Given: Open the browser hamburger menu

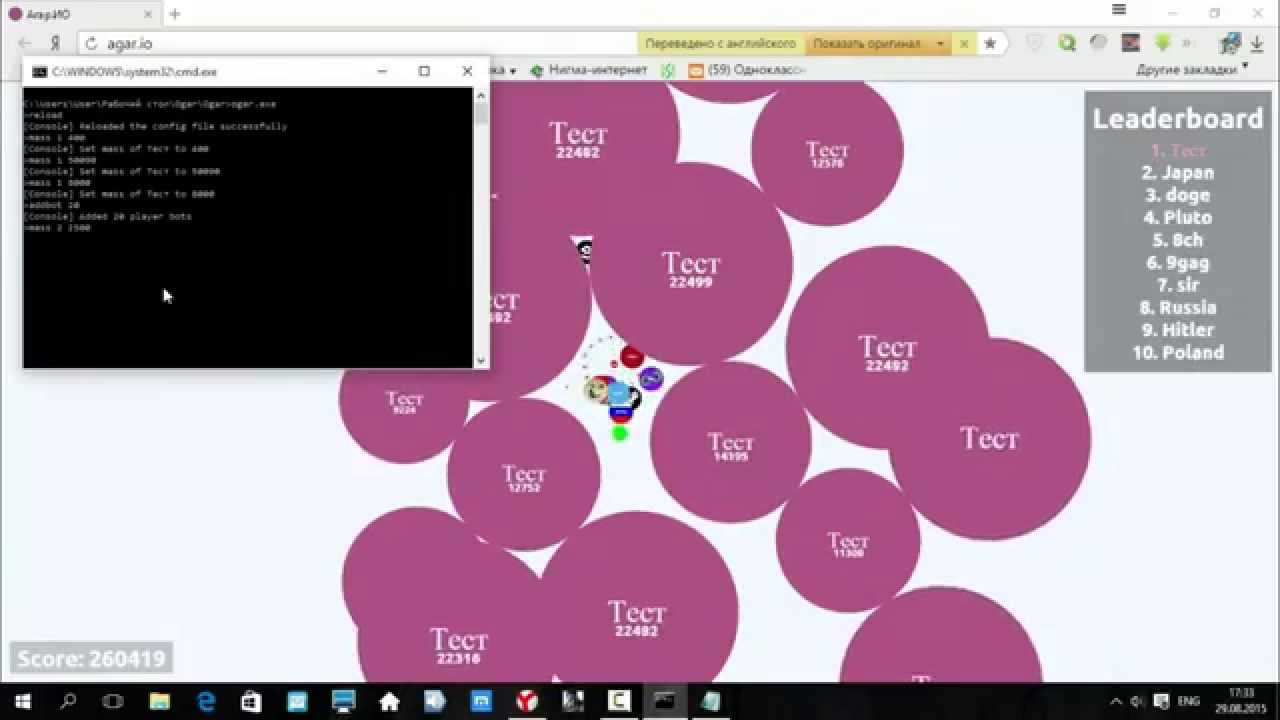Looking at the screenshot, I should pyautogui.click(x=1119, y=10).
